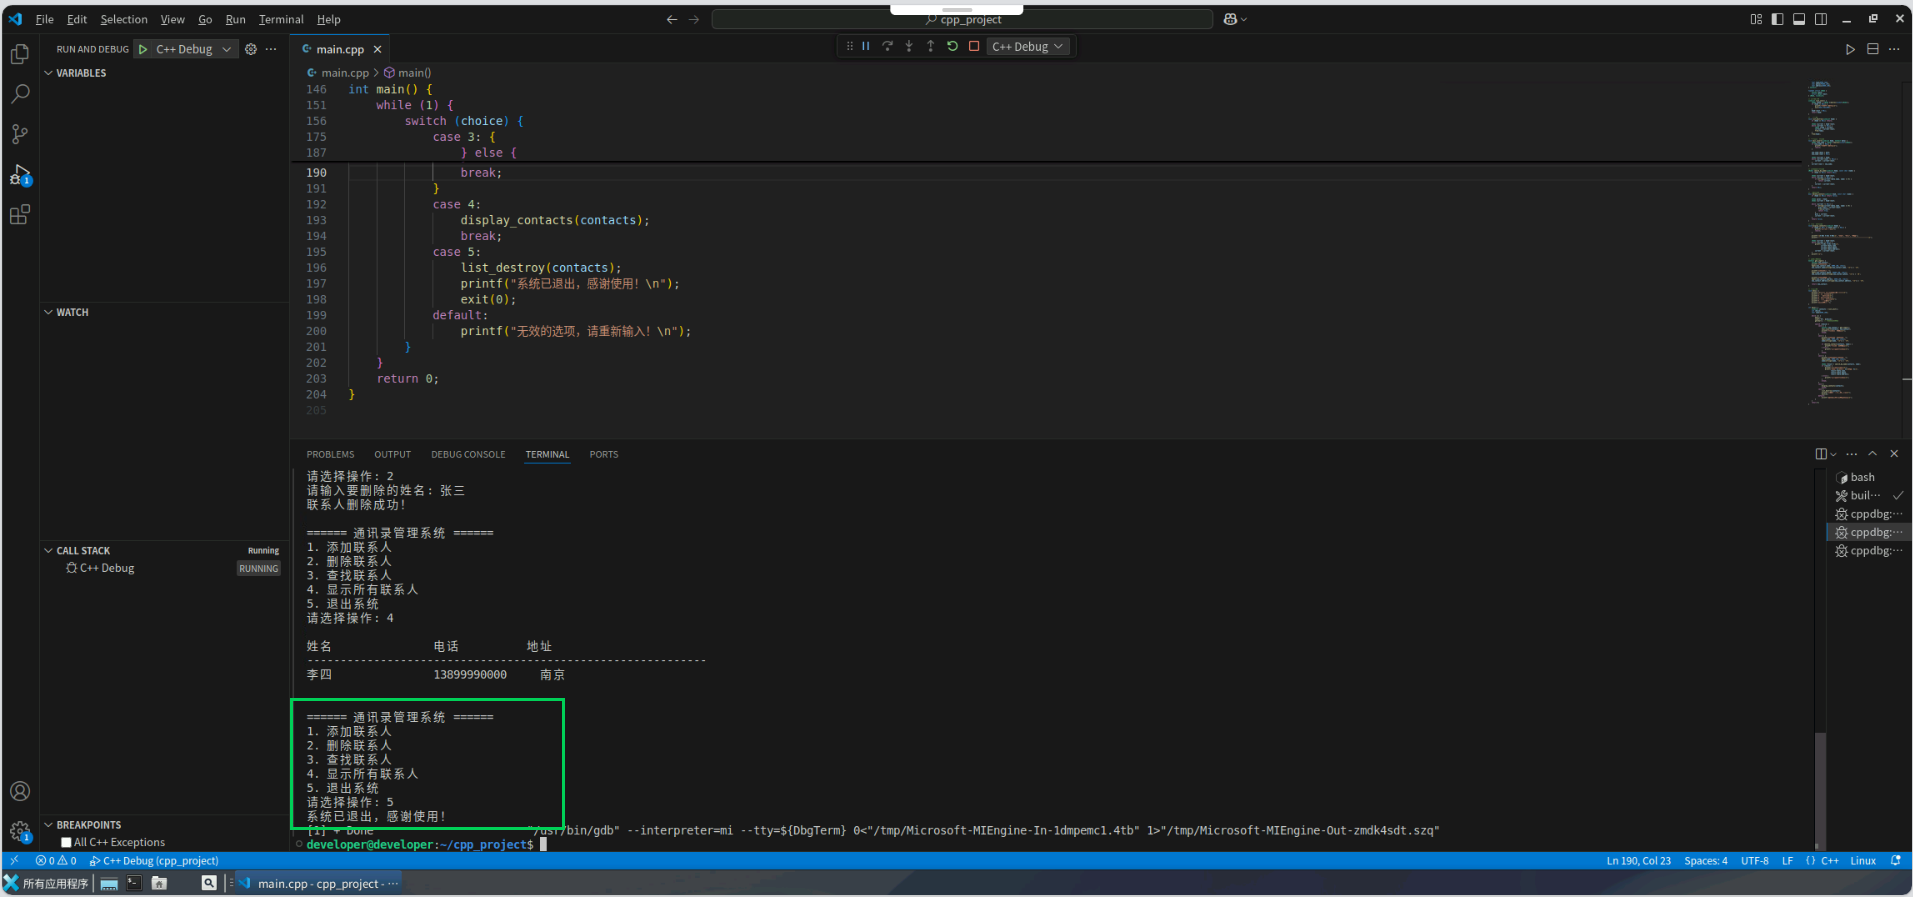This screenshot has height=897, width=1913.
Task: Open the File menu
Action: (x=45, y=19)
